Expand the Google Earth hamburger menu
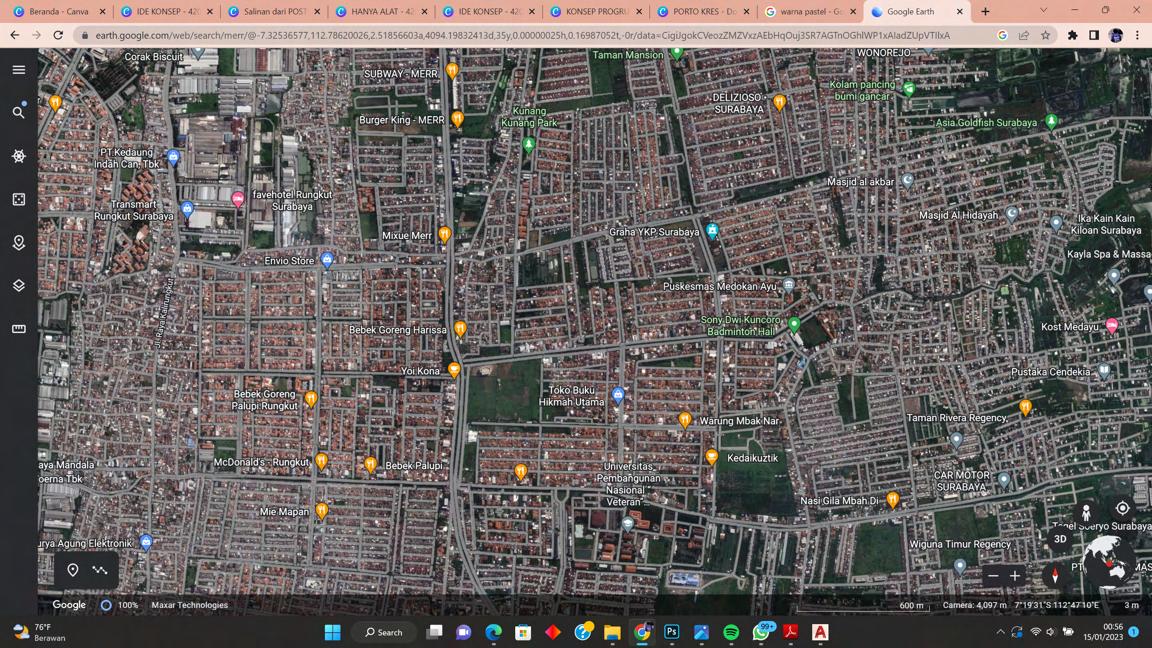 click(x=18, y=70)
